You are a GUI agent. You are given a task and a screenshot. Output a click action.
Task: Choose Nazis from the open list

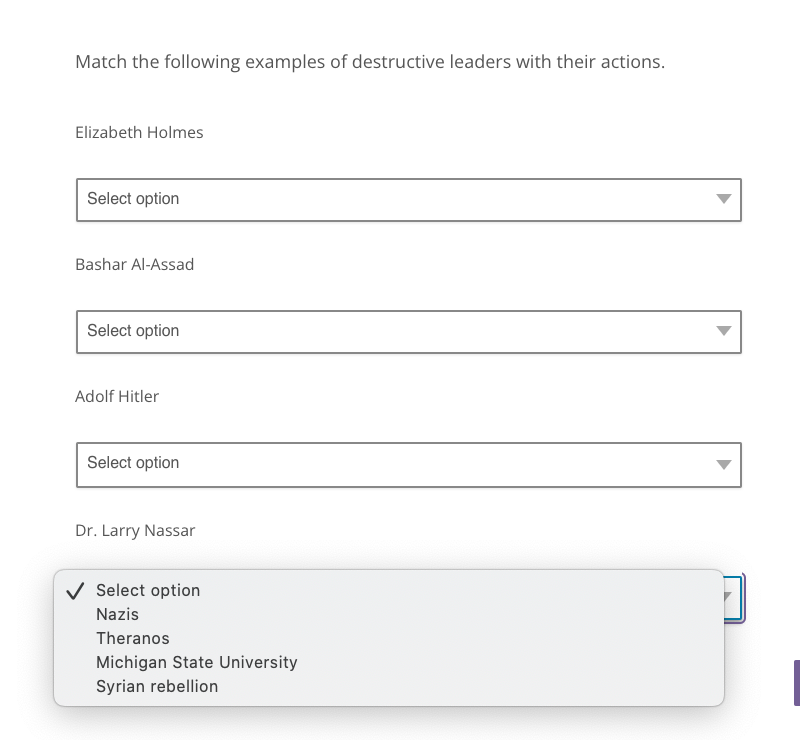pos(118,614)
